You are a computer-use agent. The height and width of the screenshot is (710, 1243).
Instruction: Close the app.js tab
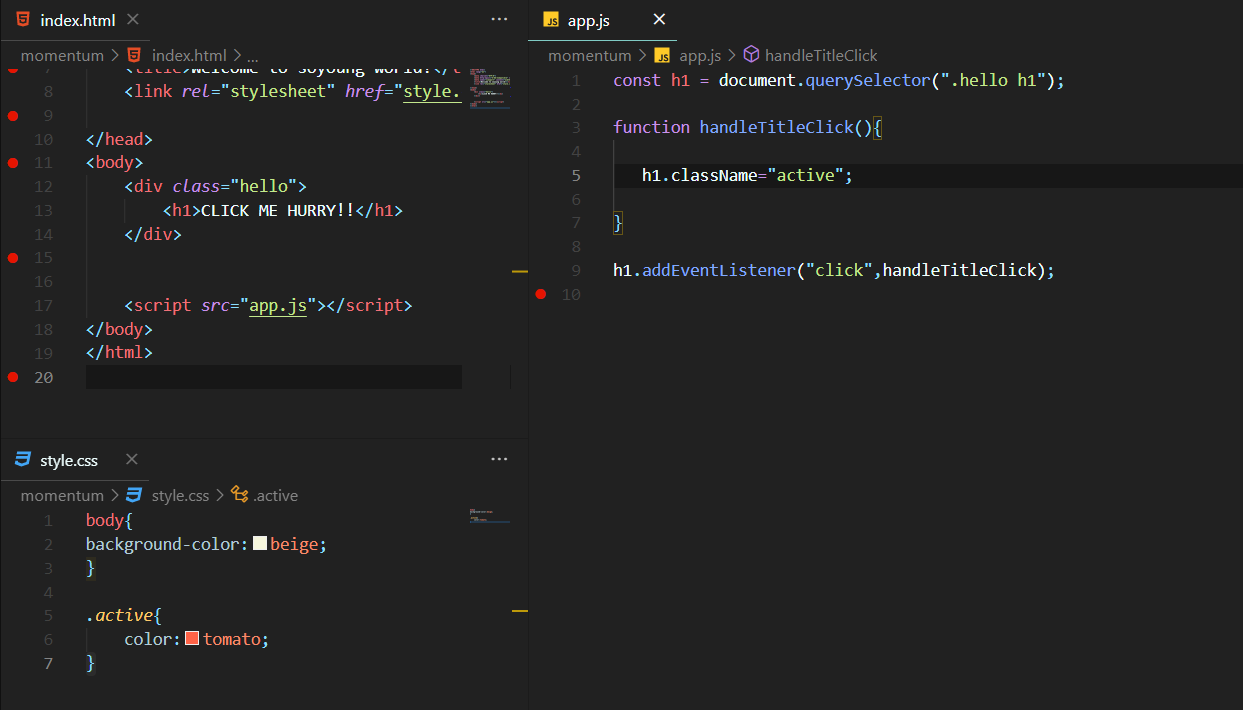658,19
